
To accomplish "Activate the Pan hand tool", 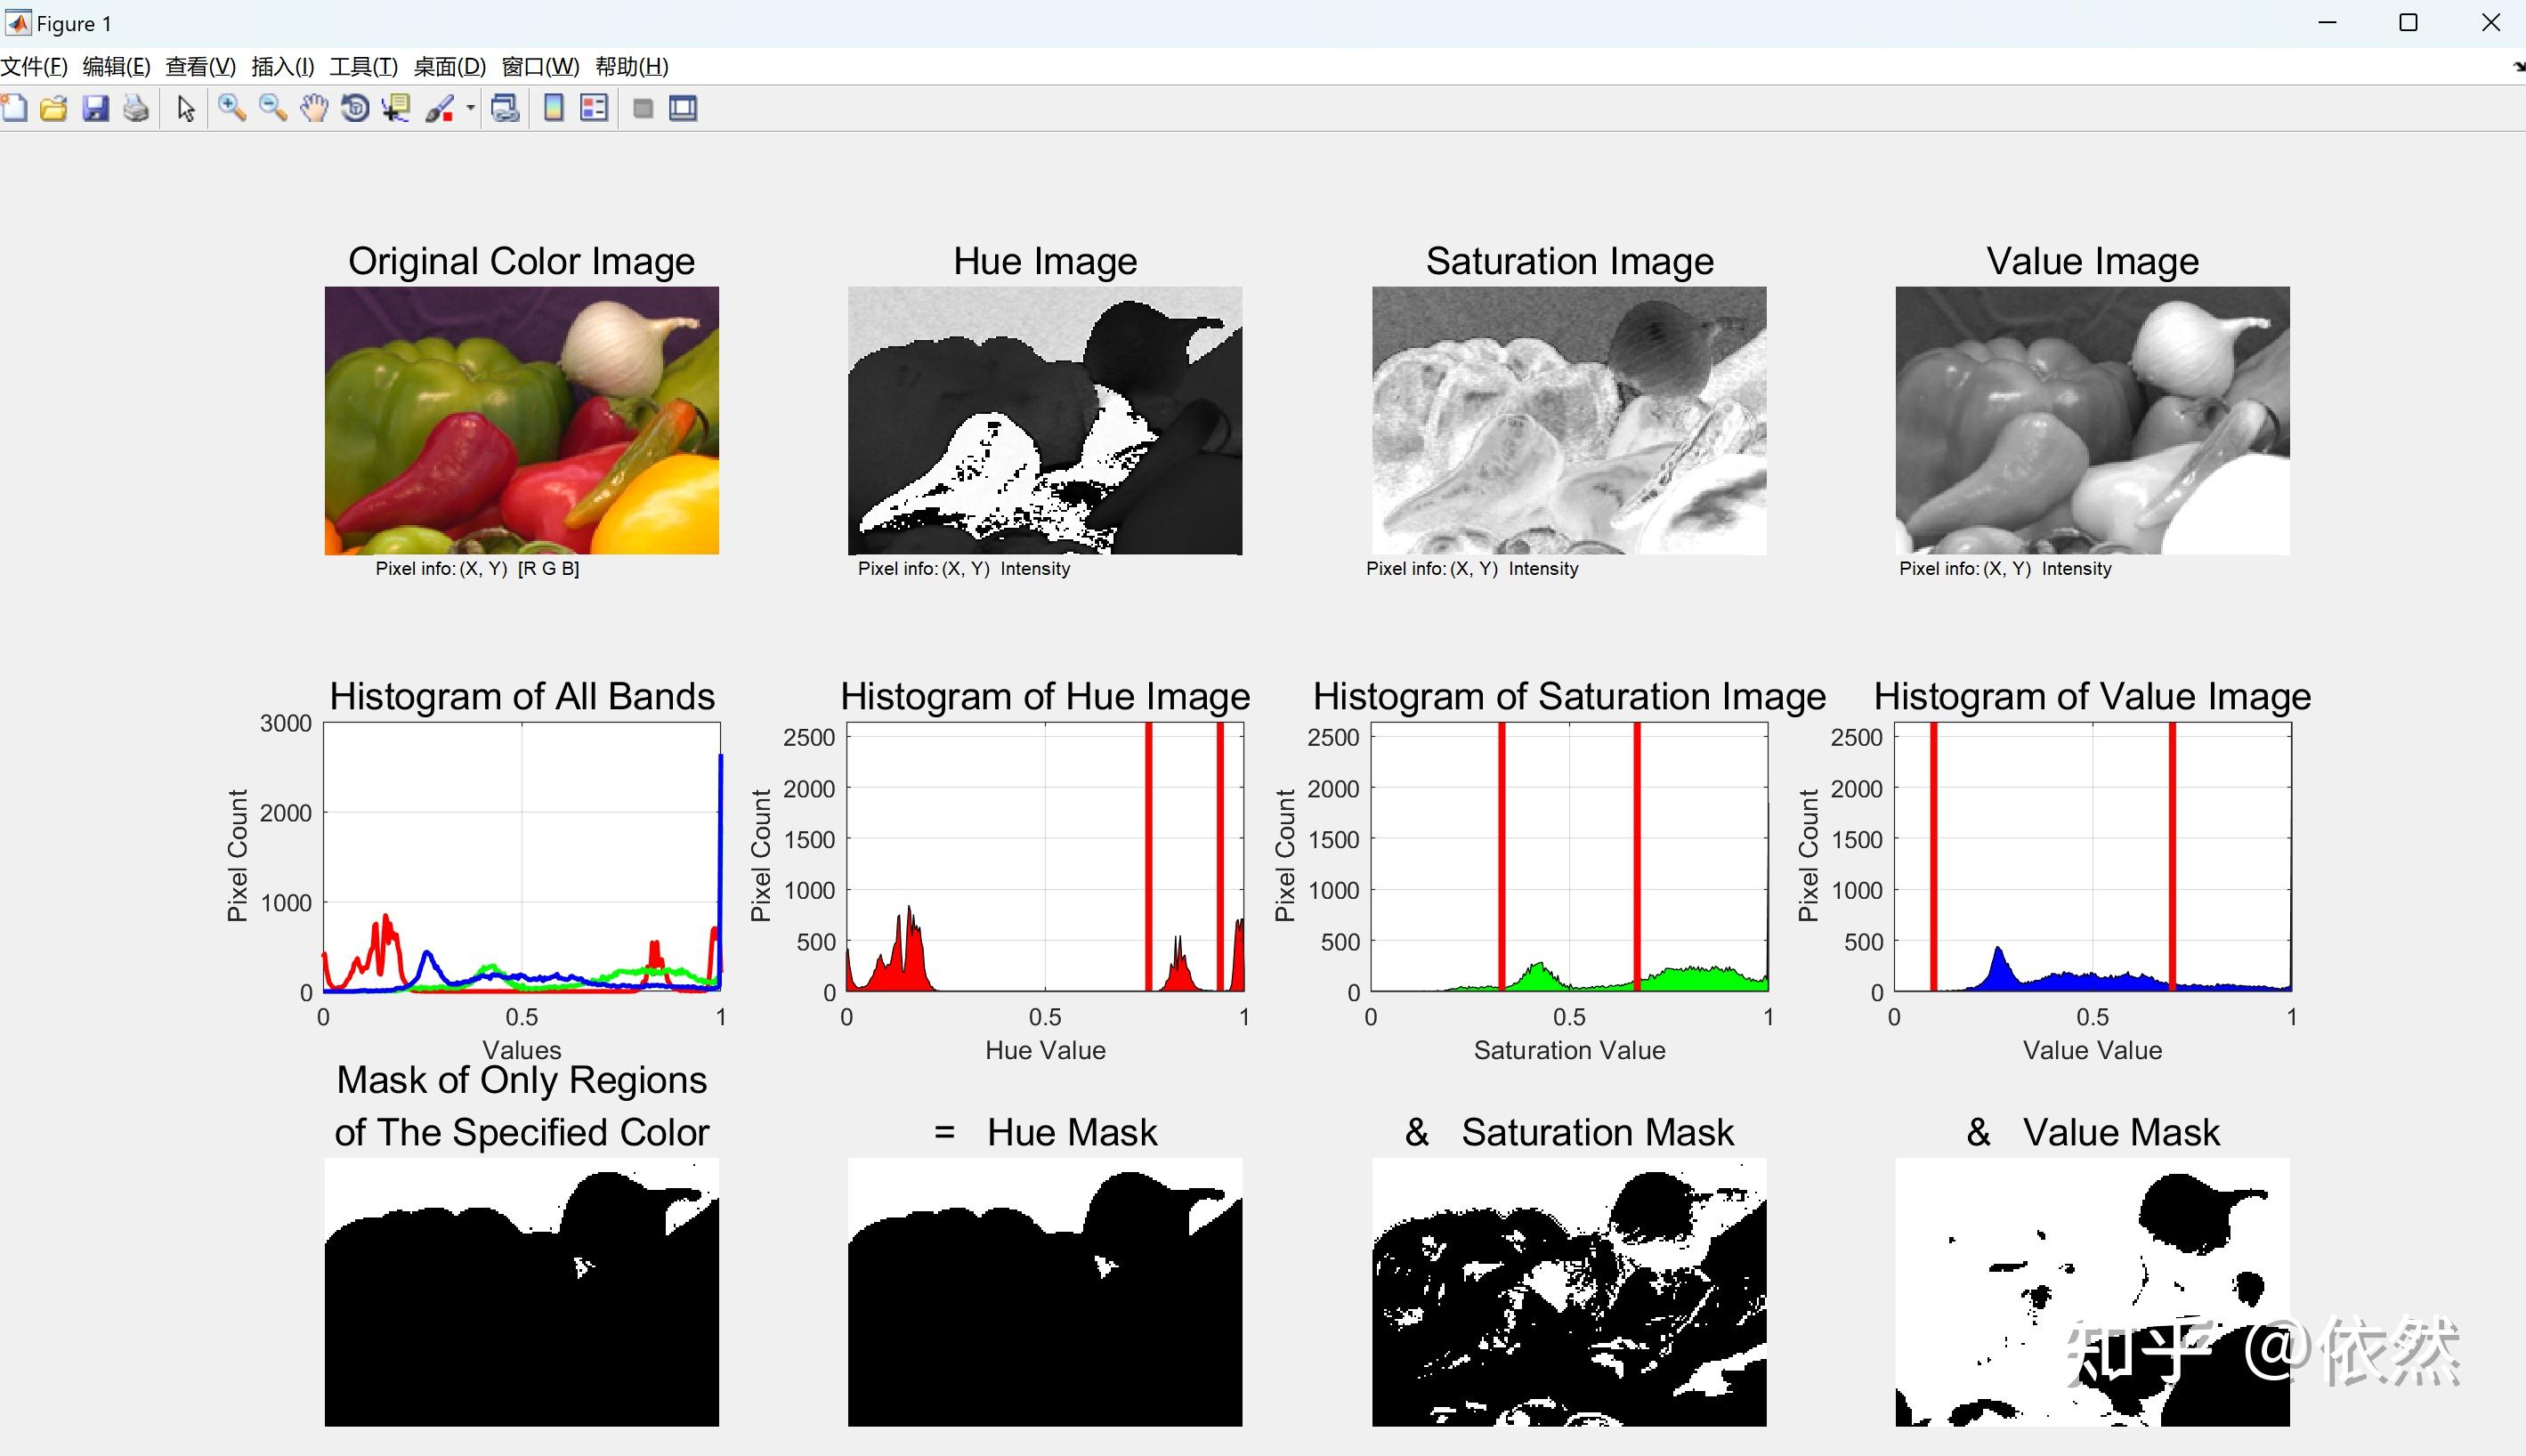I will pos(314,108).
